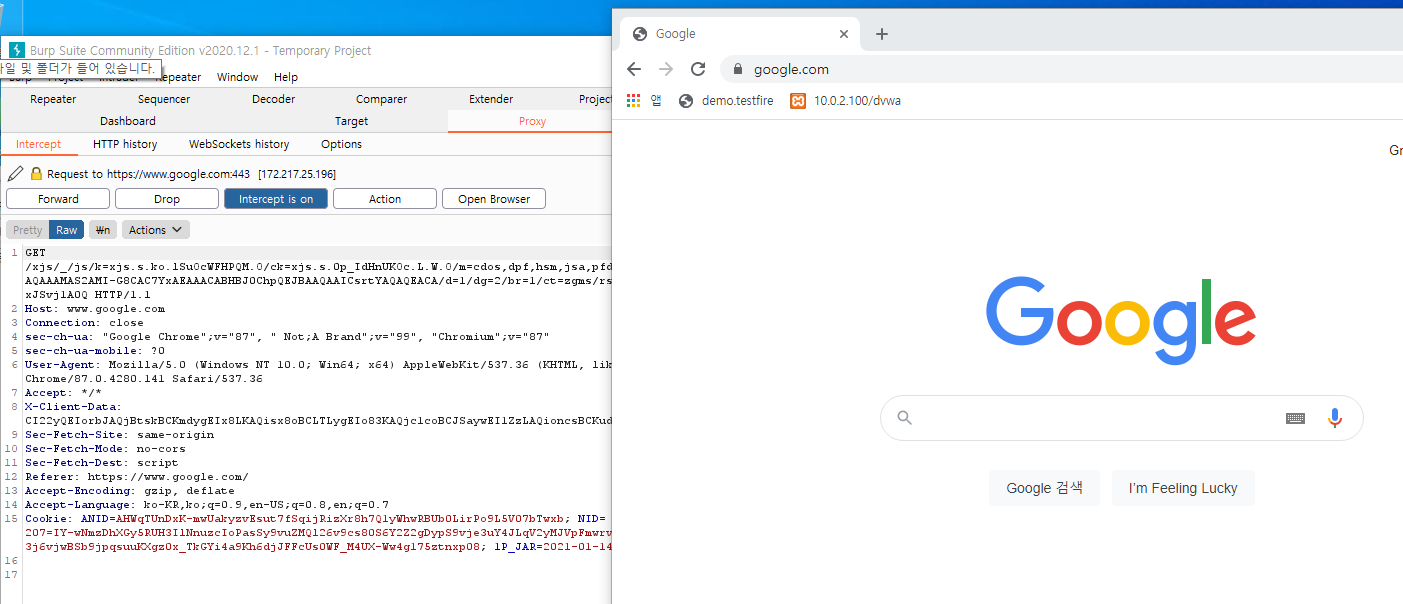Open the Window menu in Burp

(x=237, y=77)
